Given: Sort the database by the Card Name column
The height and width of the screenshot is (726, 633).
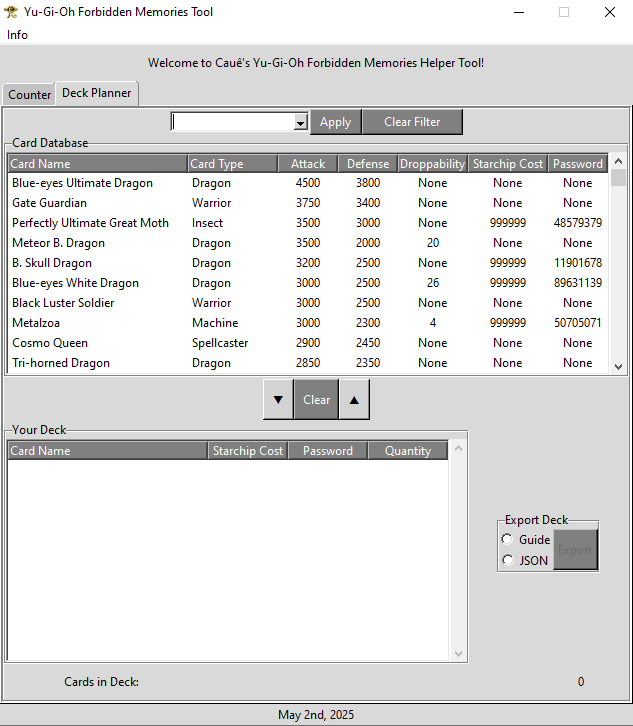Looking at the screenshot, I should point(98,163).
